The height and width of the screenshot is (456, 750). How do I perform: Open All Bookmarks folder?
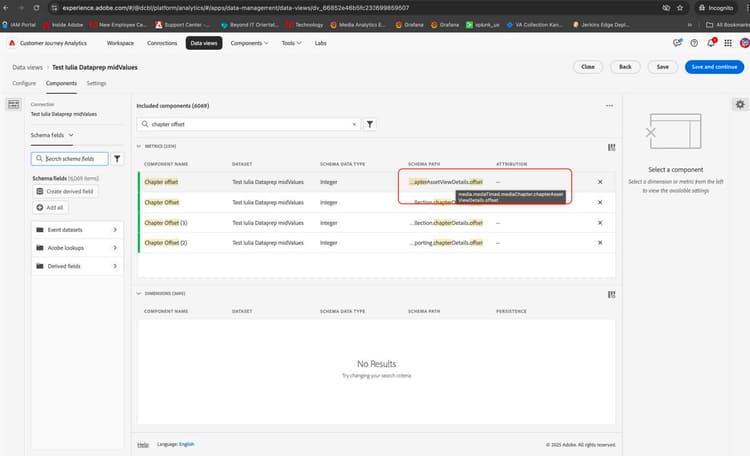point(728,24)
